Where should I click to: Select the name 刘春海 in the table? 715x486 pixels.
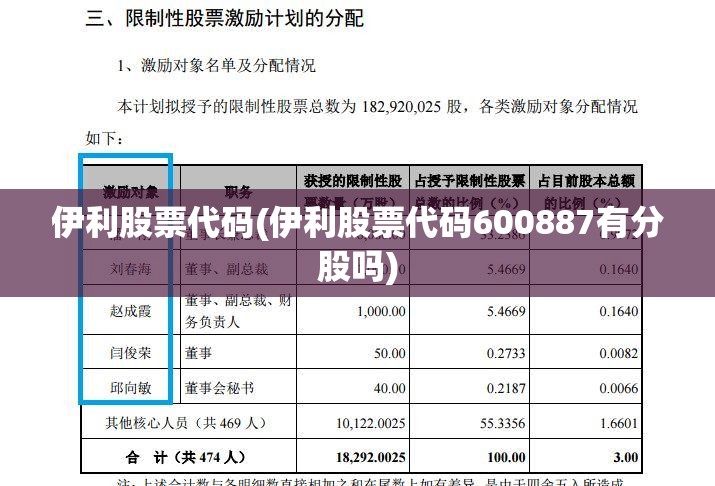coord(130,269)
